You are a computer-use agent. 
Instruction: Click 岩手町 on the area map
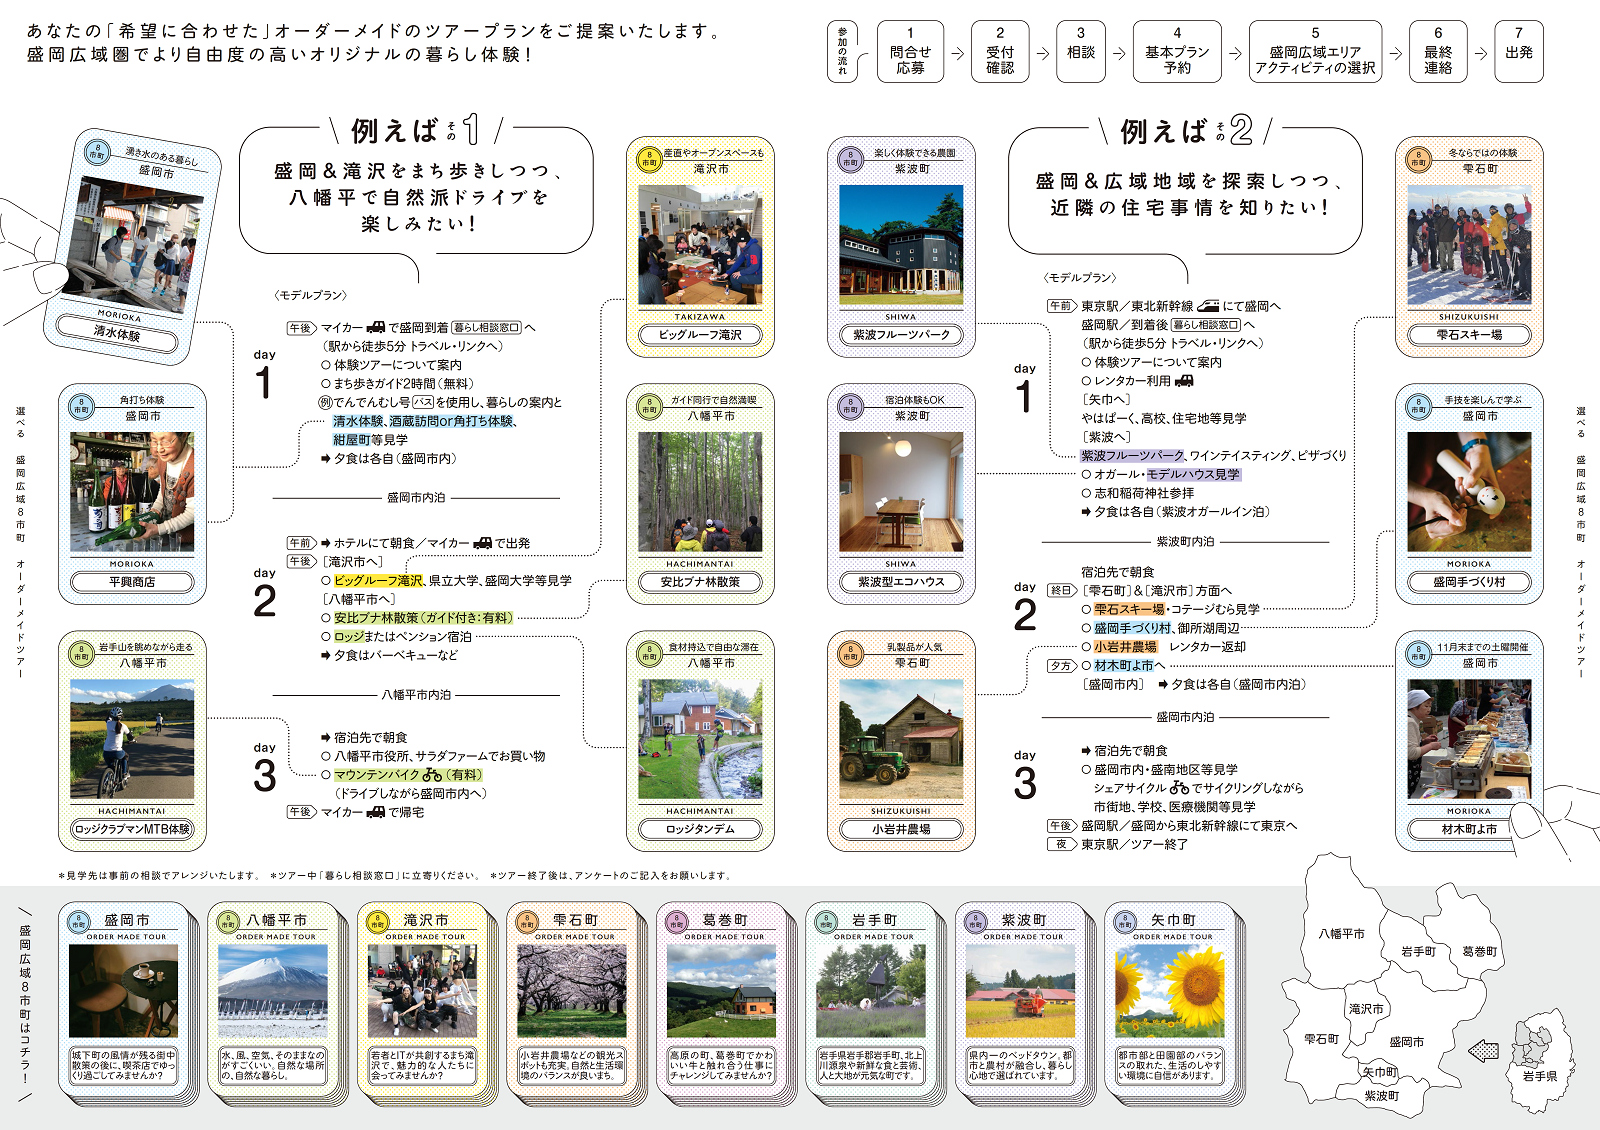tap(1418, 952)
